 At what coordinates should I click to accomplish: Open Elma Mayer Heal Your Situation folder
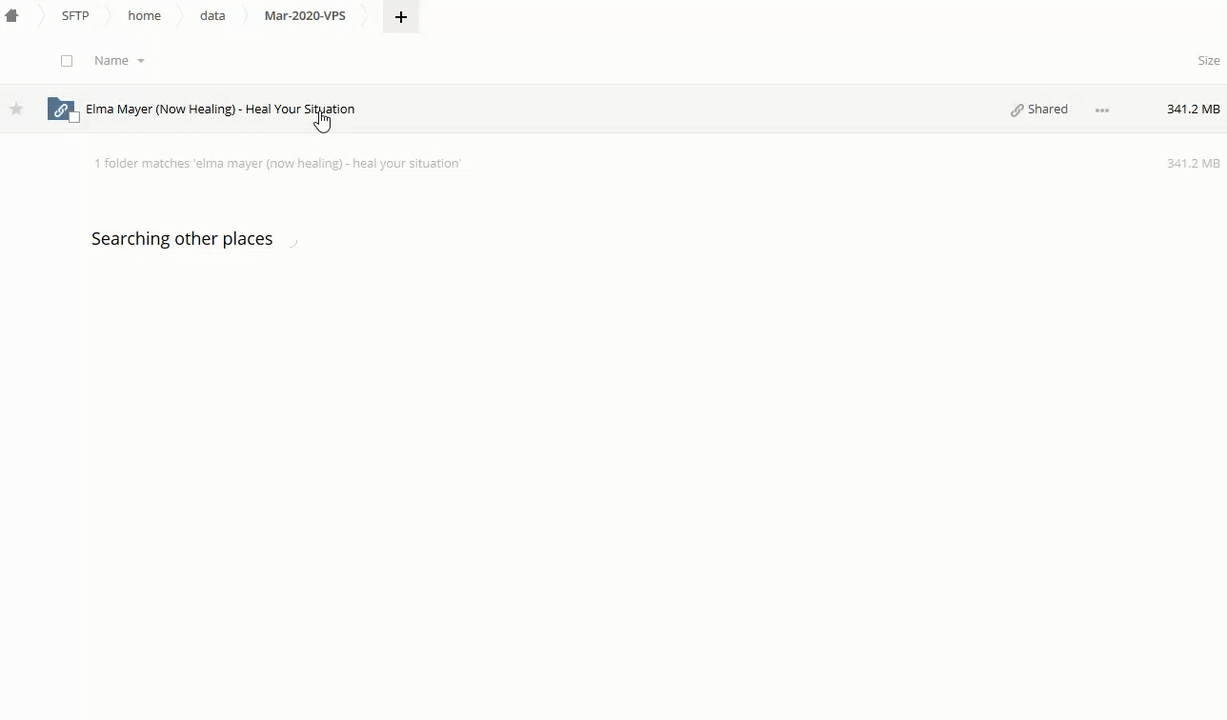click(220, 109)
